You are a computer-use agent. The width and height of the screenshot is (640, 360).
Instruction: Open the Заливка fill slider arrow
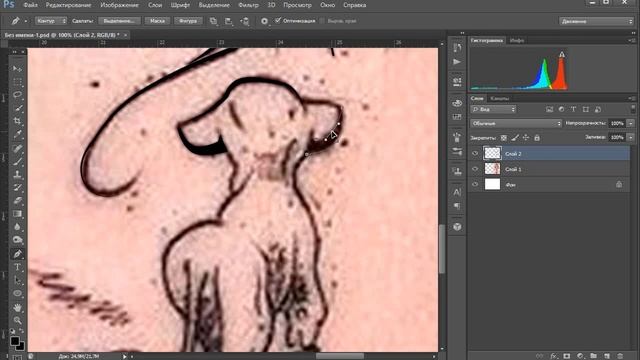pos(631,138)
